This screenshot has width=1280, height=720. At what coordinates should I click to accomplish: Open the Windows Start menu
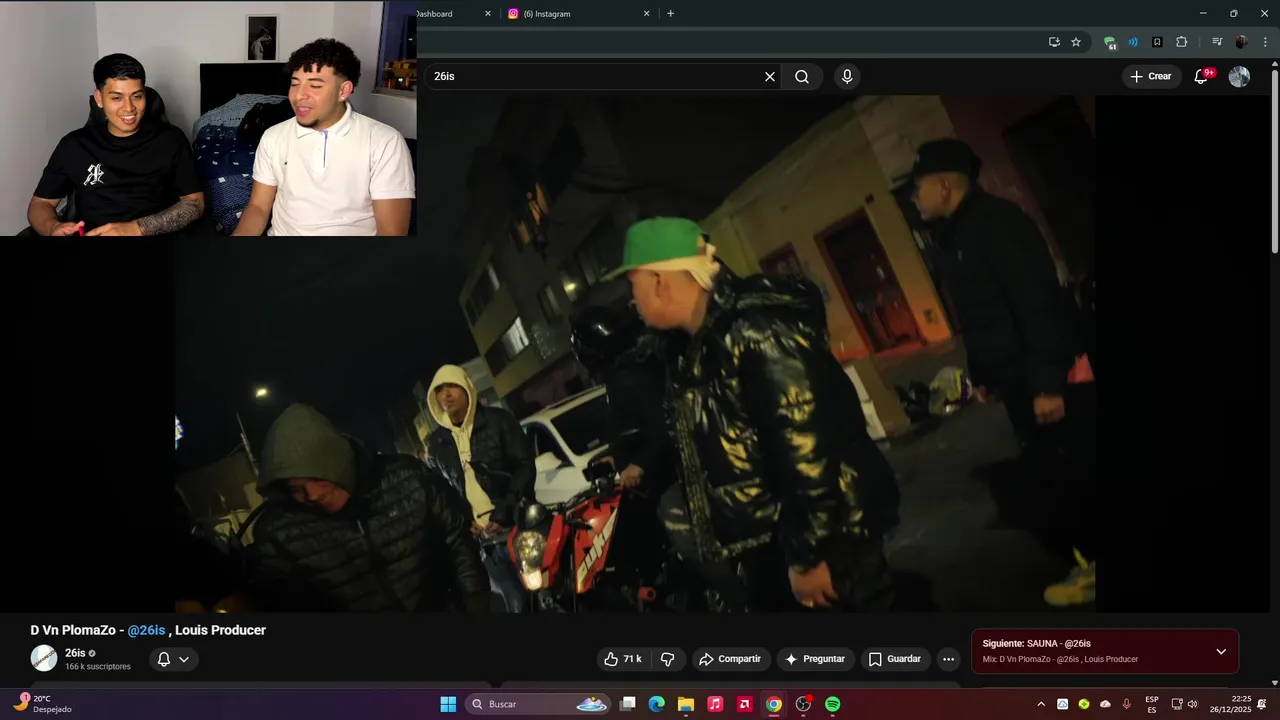(448, 704)
